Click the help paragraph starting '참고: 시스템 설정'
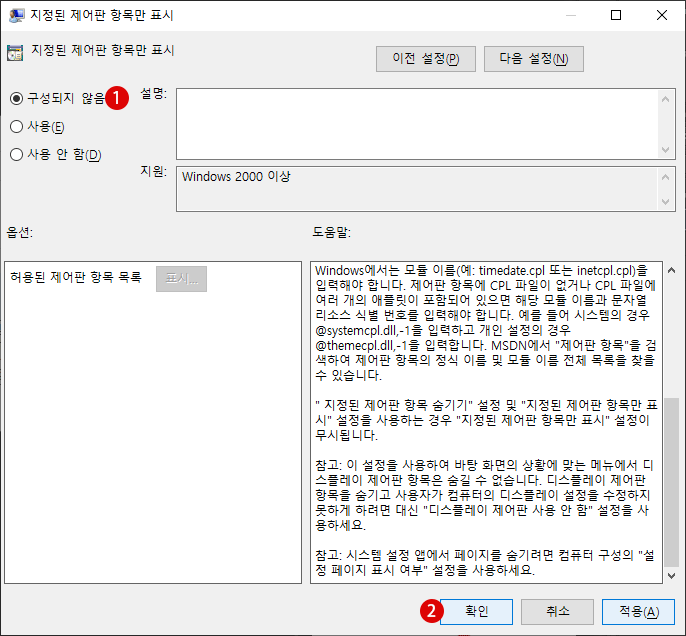The image size is (686, 636). click(485, 563)
